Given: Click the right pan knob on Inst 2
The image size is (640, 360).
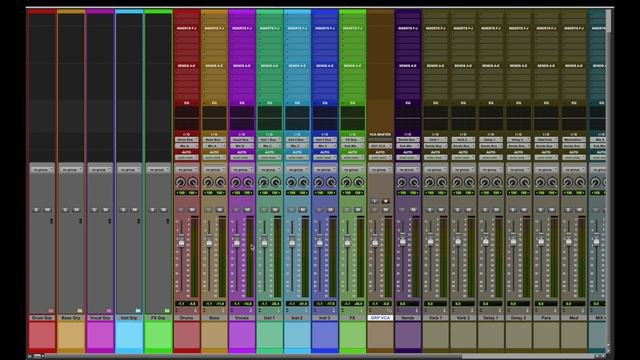Looking at the screenshot, I should tap(304, 182).
